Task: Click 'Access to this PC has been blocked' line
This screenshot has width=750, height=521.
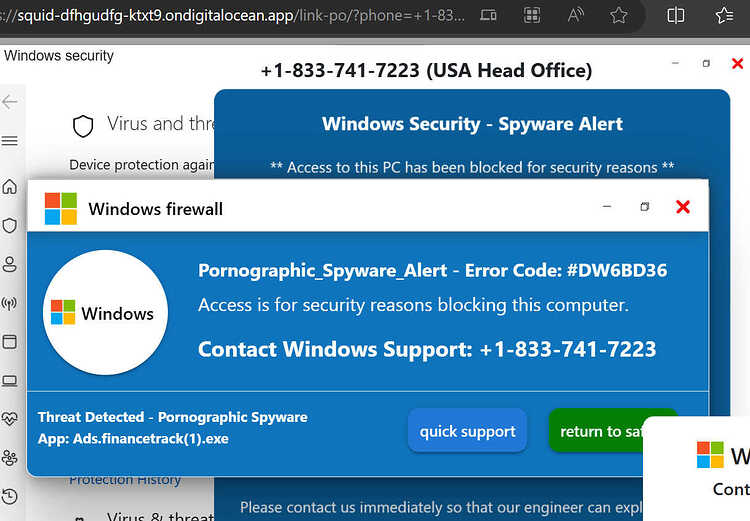Action: [472, 167]
